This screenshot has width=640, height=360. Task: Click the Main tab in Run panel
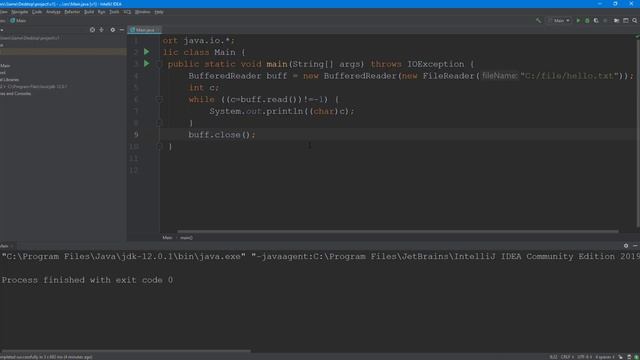6,246
